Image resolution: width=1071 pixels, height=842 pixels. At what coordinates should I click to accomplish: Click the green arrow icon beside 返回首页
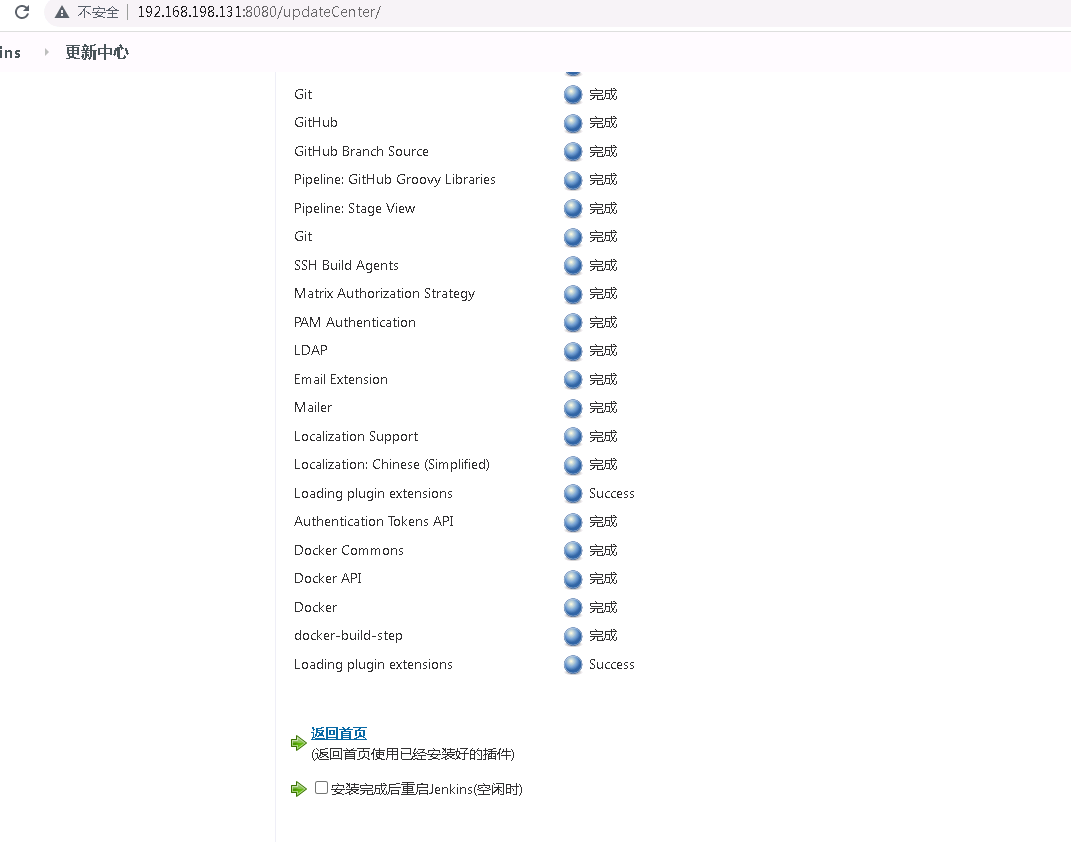coord(298,743)
